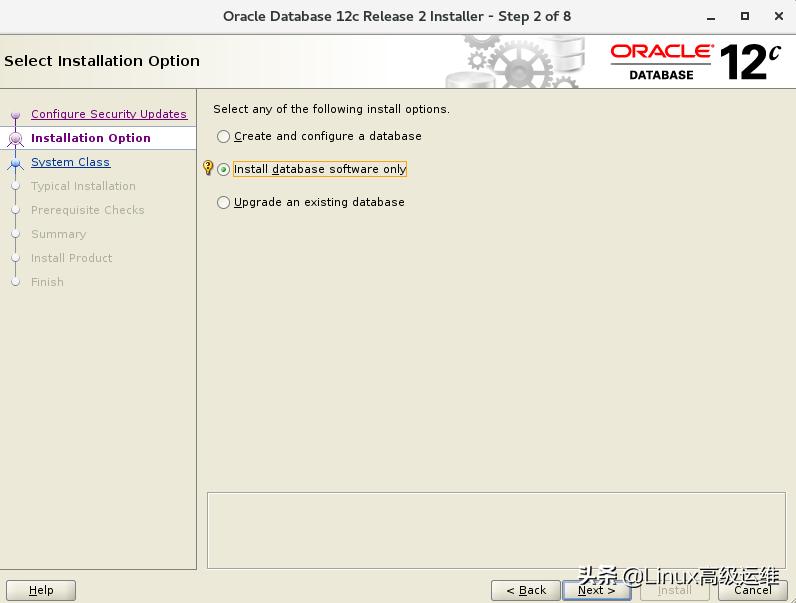The image size is (796, 603).
Task: Click the Finish step label
Action: (x=47, y=282)
